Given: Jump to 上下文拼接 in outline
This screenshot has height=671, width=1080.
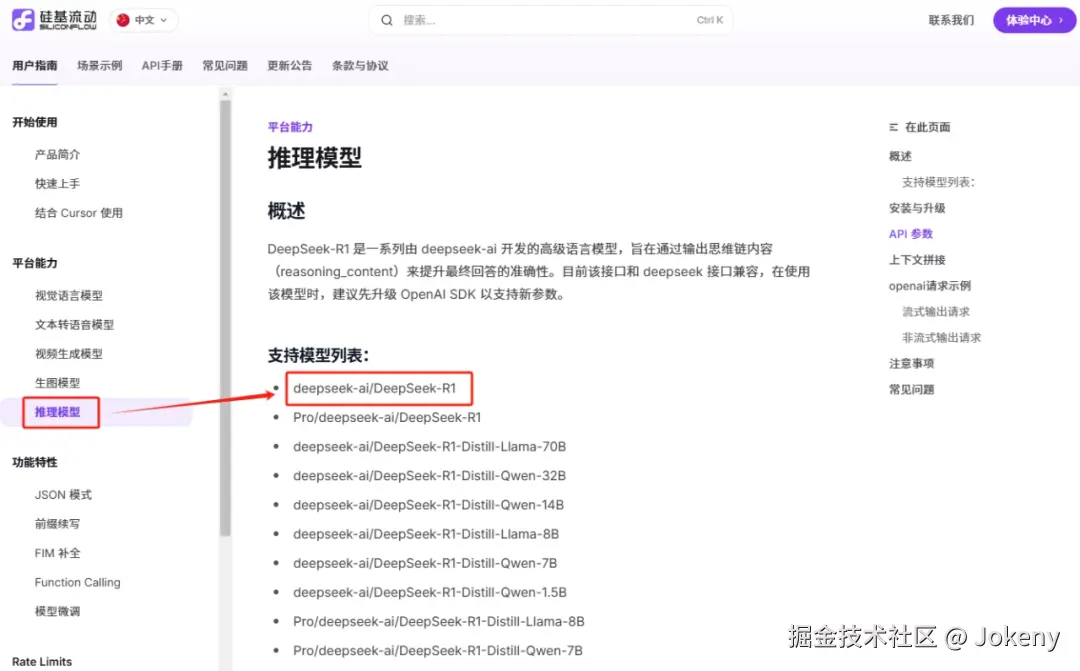Looking at the screenshot, I should point(917,260).
